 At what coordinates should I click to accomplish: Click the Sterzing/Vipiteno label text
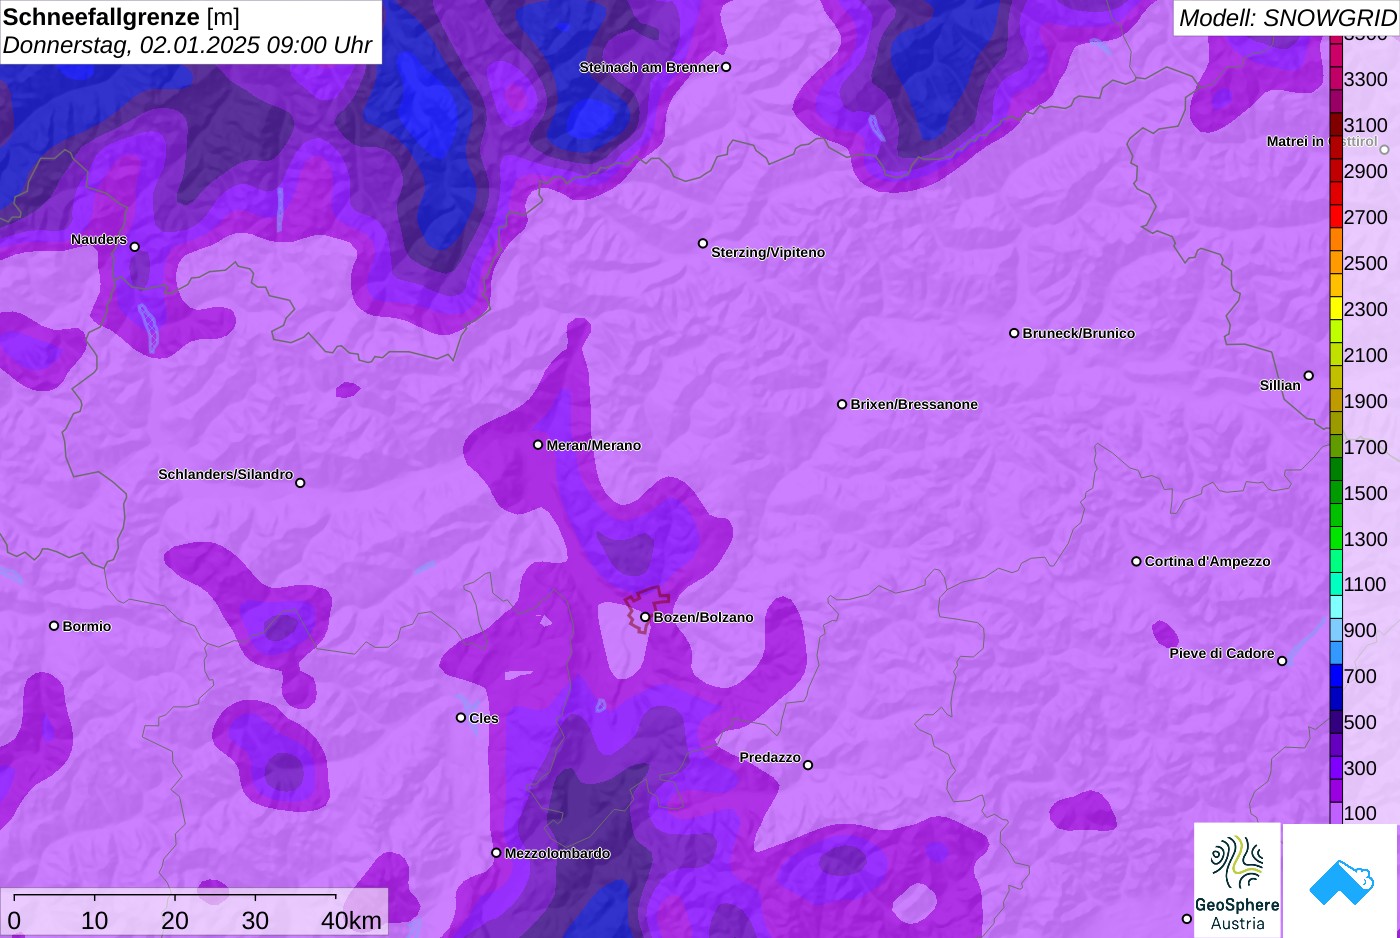768,252
